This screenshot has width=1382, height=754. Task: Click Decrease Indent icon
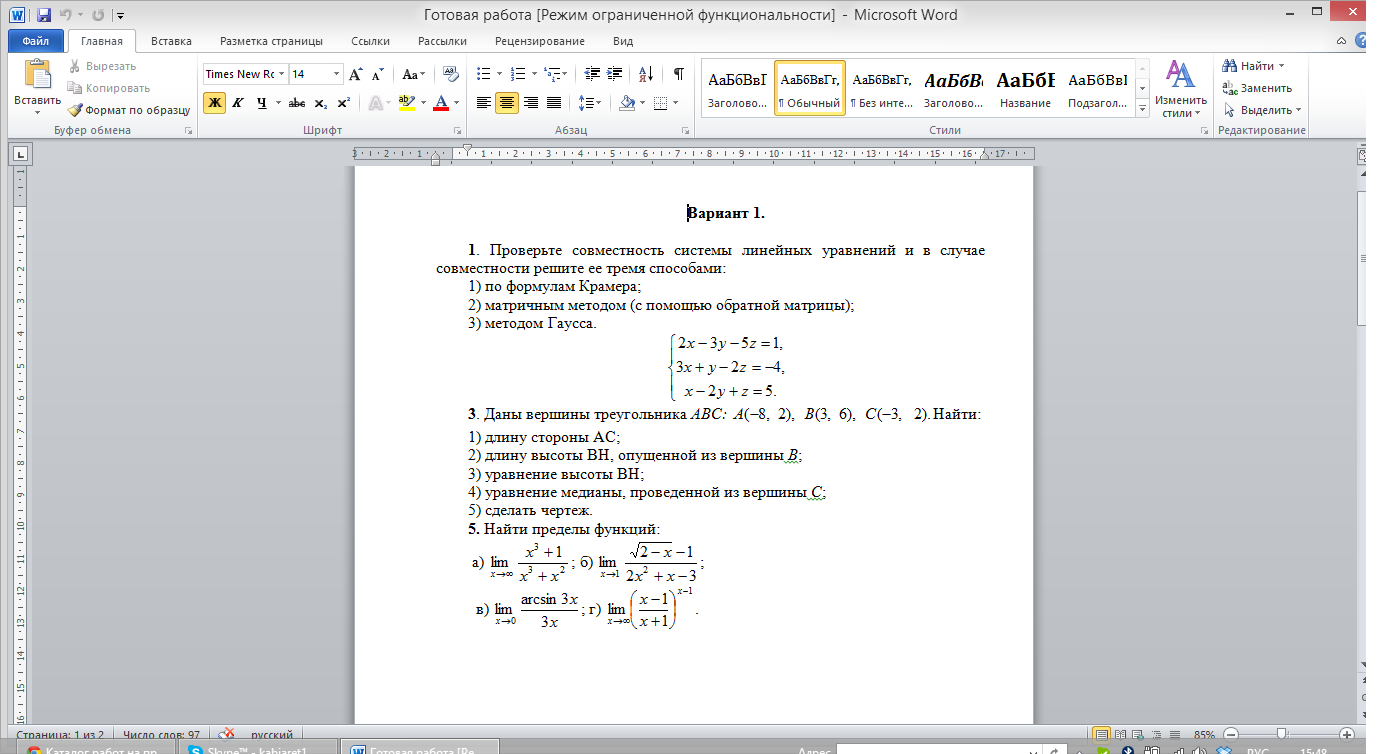pyautogui.click(x=590, y=74)
